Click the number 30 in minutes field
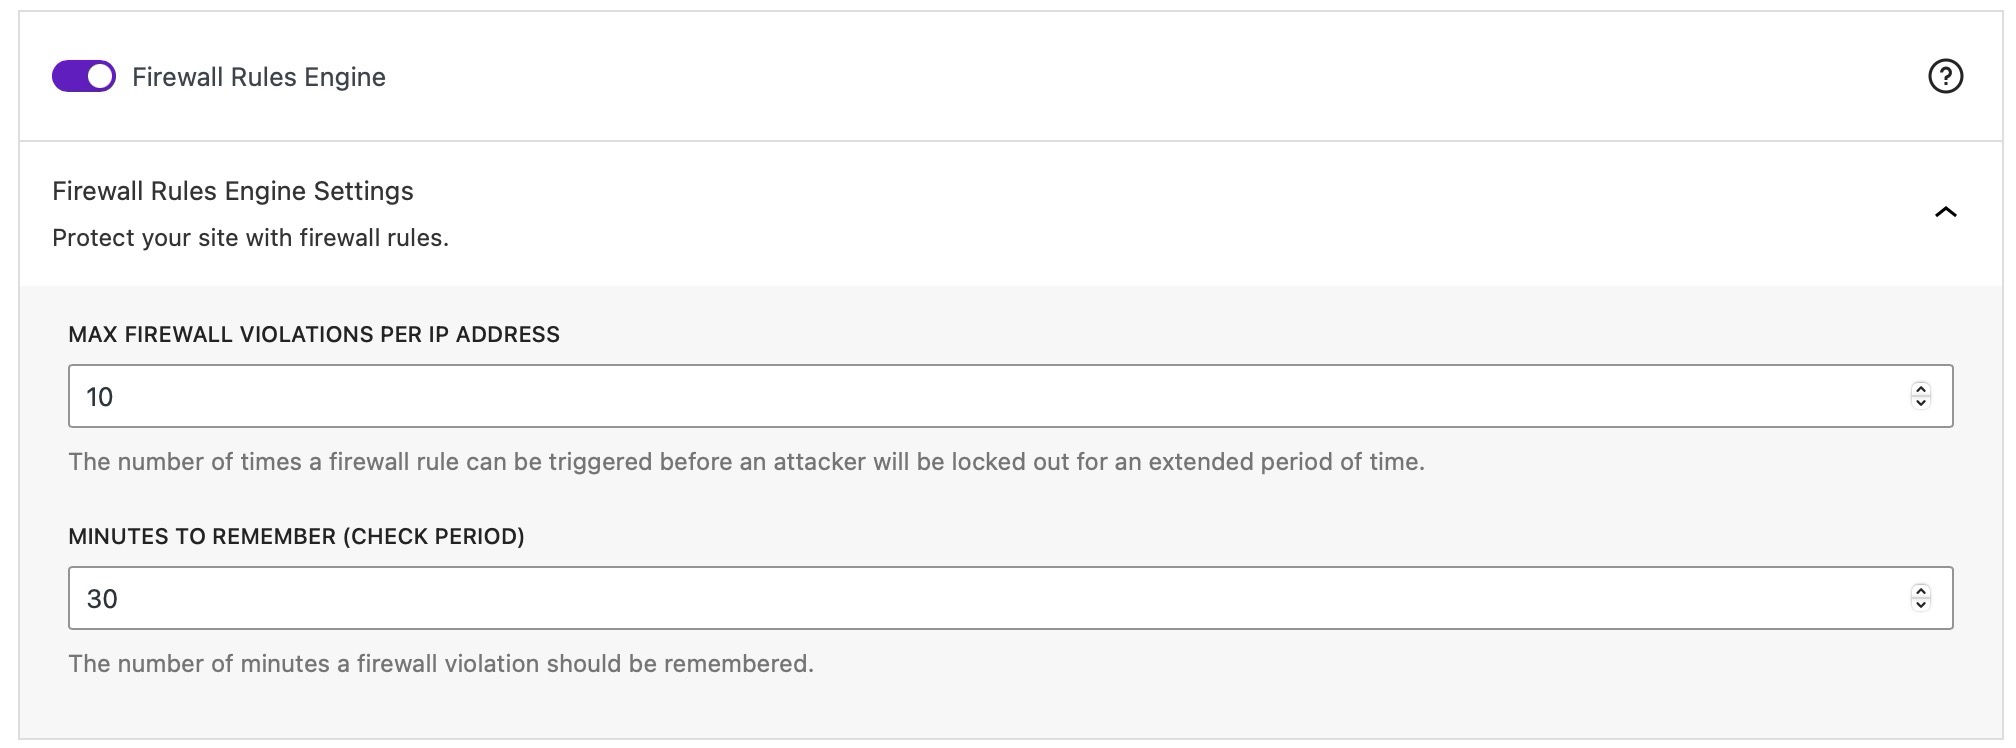Viewport: 2016px width, 748px height. [x=102, y=599]
